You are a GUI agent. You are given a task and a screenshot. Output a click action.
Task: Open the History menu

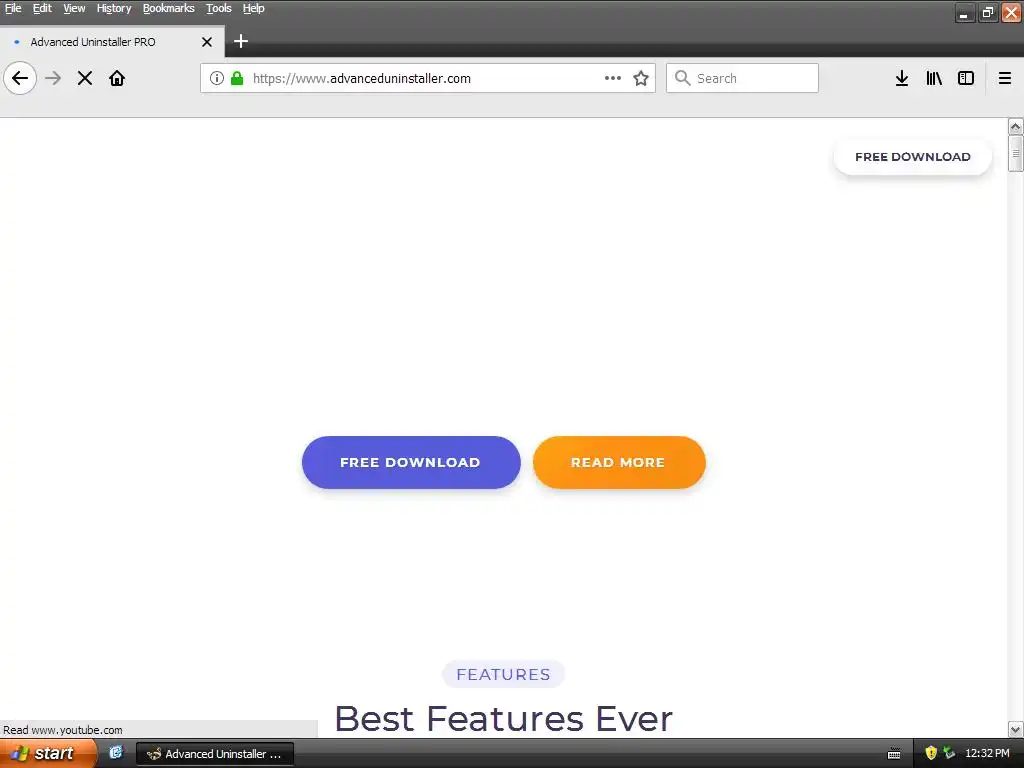pyautogui.click(x=114, y=8)
